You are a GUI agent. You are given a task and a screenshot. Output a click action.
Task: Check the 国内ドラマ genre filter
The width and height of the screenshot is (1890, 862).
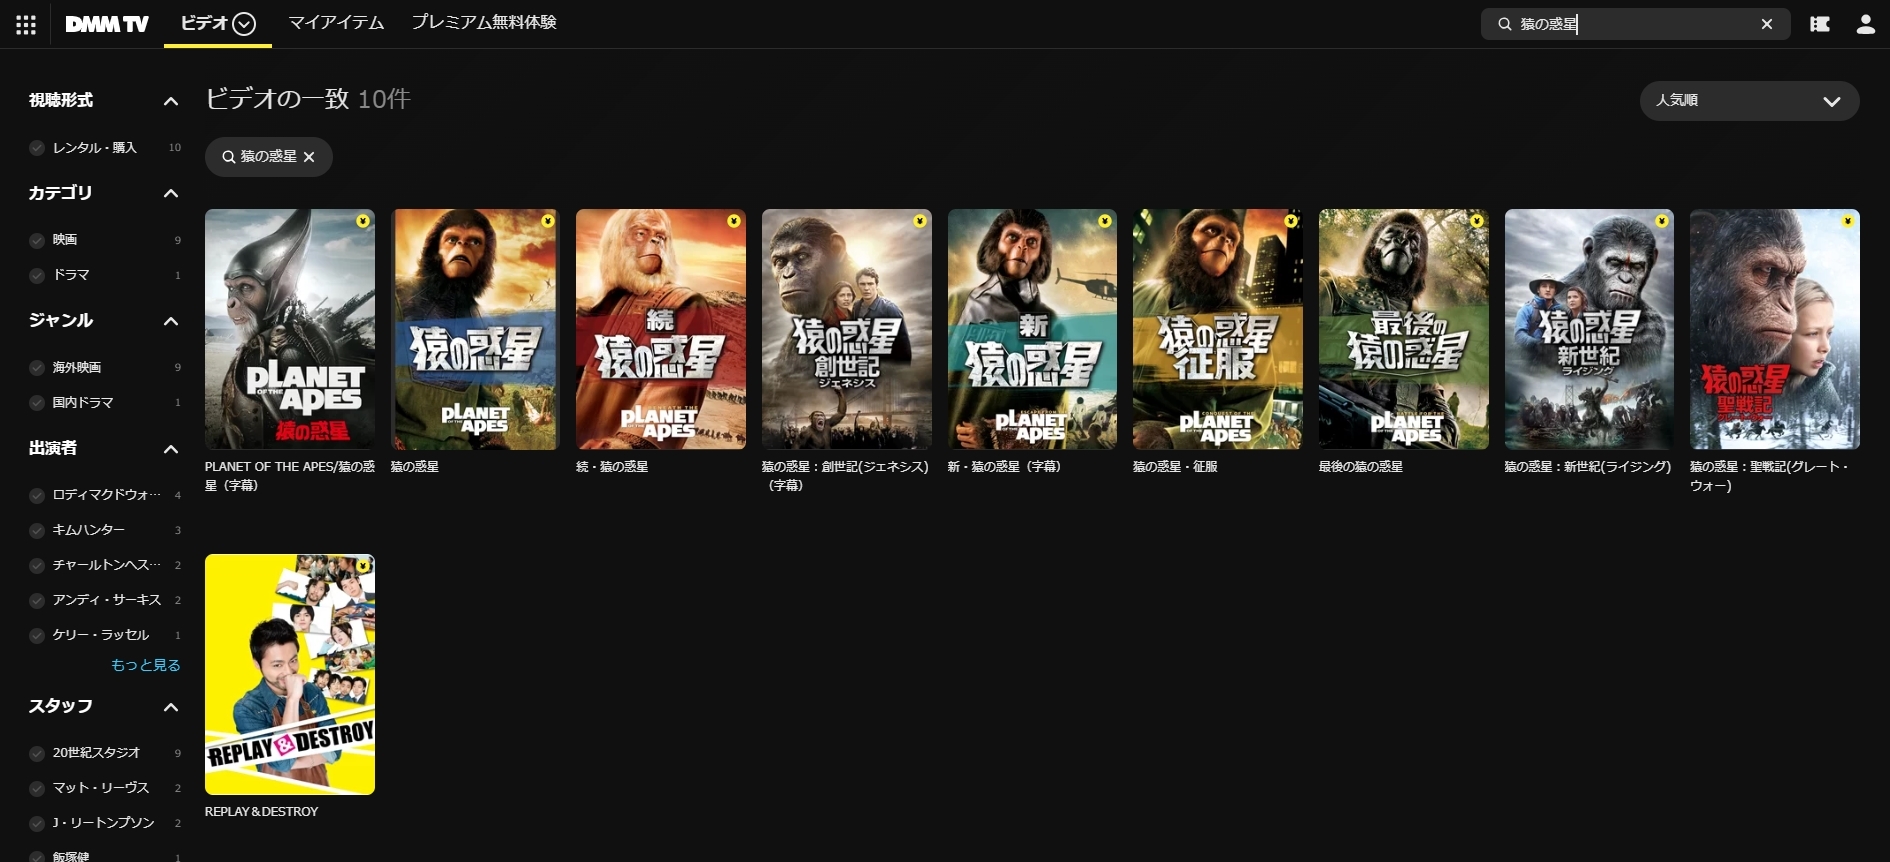[x=37, y=403]
